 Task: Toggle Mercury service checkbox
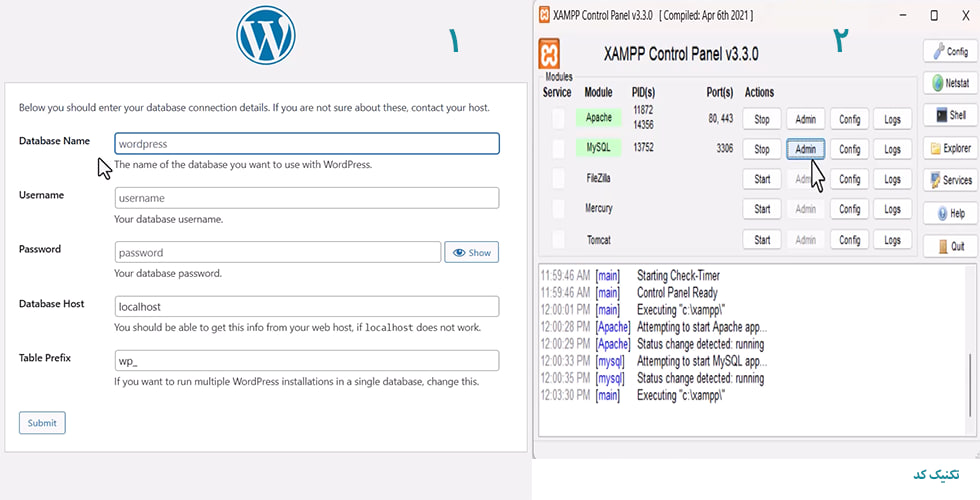[x=558, y=209]
